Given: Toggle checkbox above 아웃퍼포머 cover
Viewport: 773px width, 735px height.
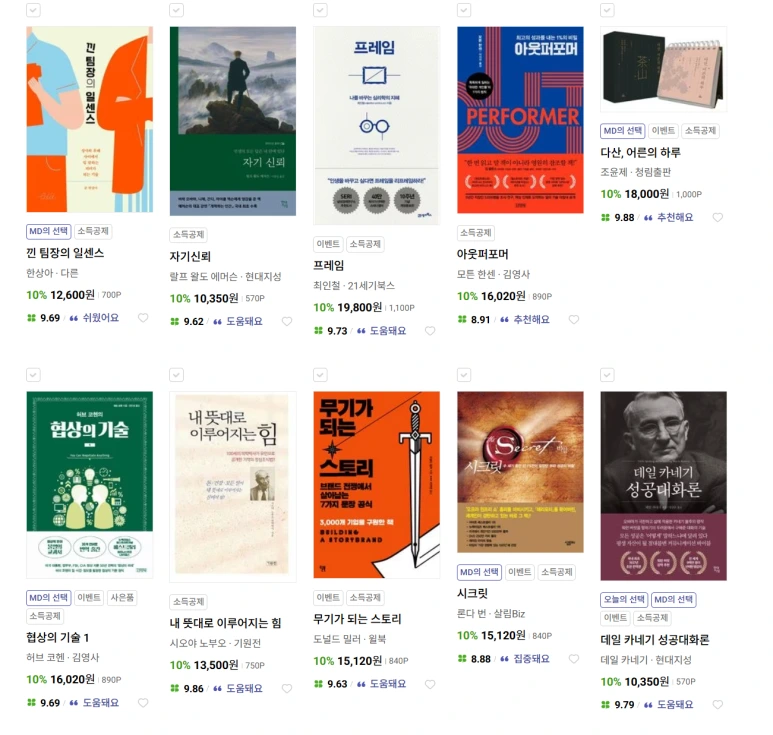Looking at the screenshot, I should [x=464, y=10].
